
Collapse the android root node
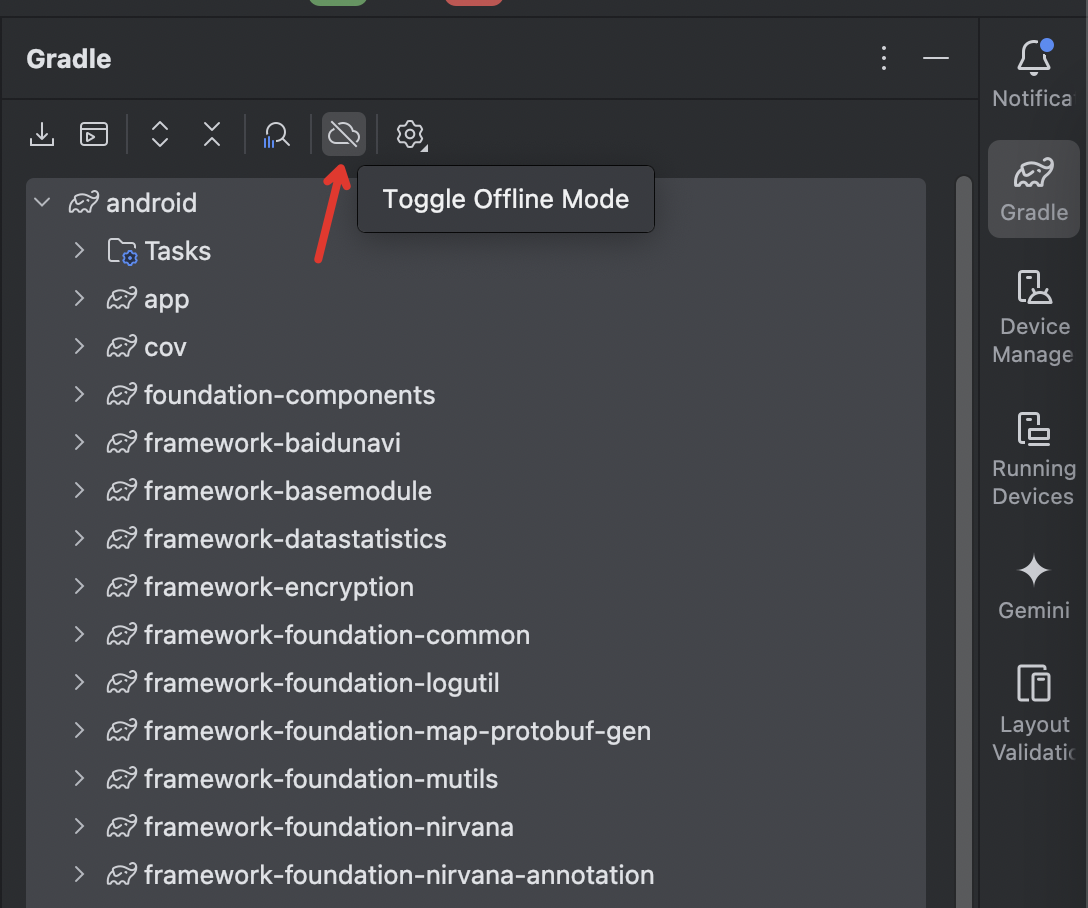42,203
